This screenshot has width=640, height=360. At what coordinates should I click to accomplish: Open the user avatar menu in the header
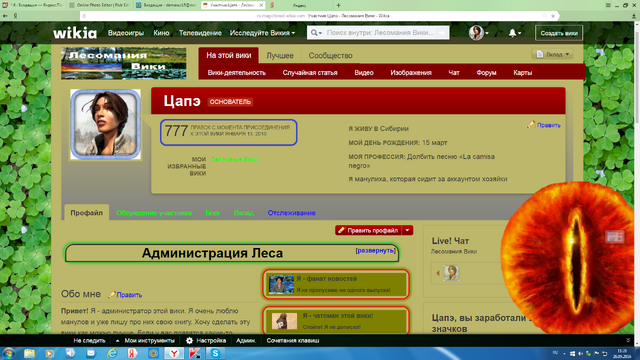coord(478,33)
